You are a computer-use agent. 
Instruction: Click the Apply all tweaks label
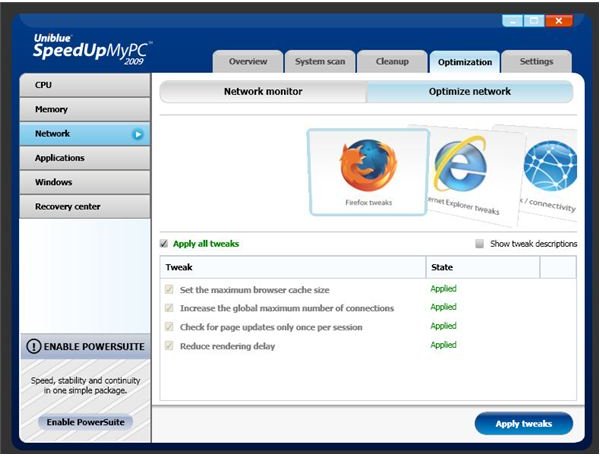pyautogui.click(x=206, y=244)
